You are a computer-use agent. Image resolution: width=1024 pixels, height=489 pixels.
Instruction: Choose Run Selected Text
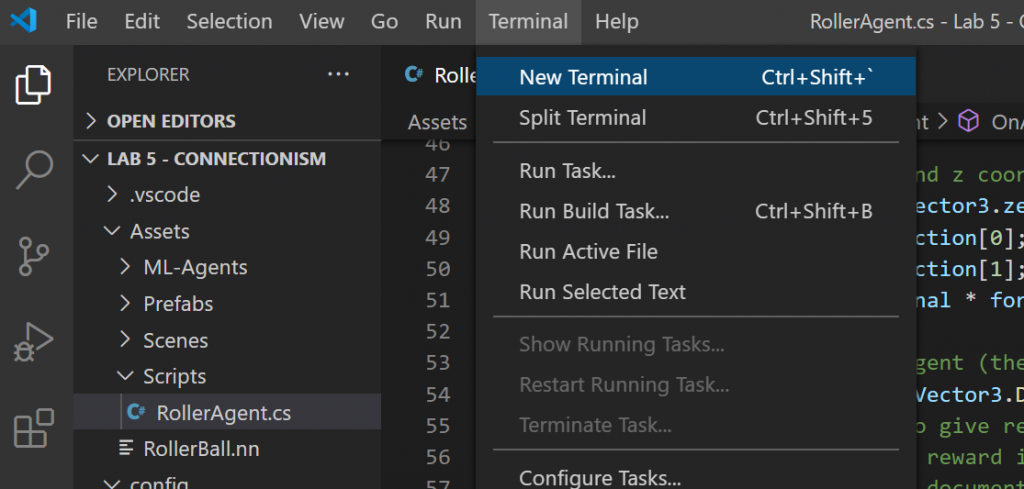coord(696,292)
